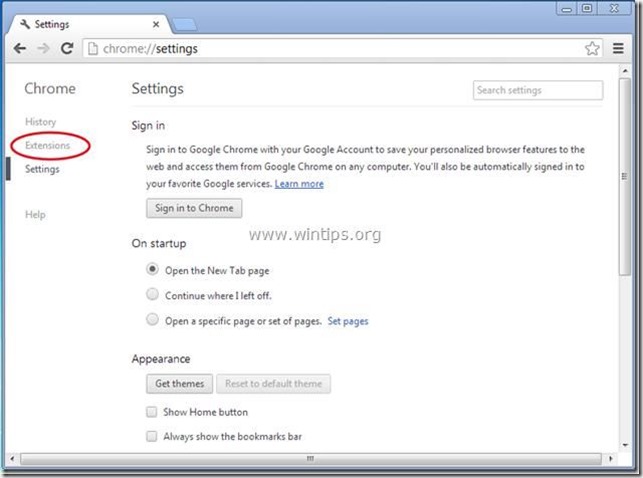Open the Chrome hamburger menu

pyautogui.click(x=618, y=48)
